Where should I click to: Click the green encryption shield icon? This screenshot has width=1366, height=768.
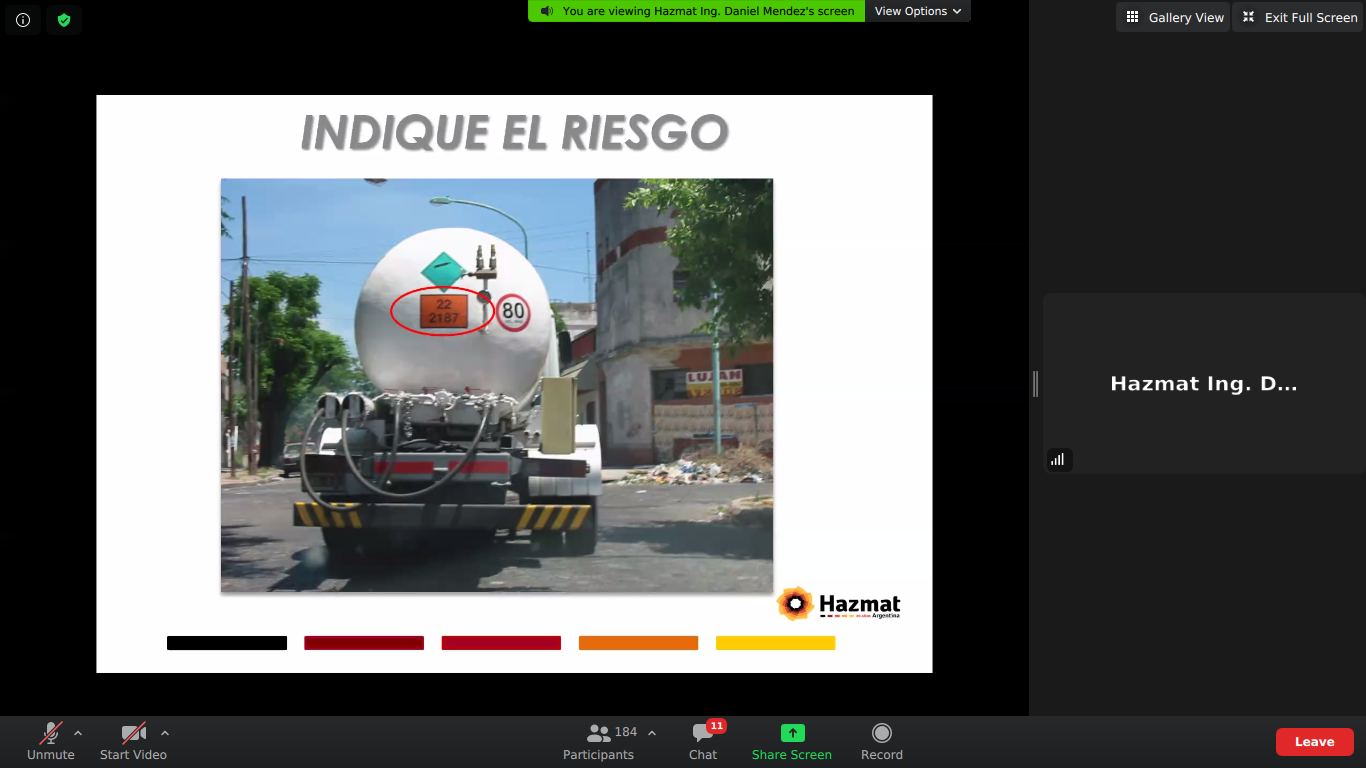point(64,20)
